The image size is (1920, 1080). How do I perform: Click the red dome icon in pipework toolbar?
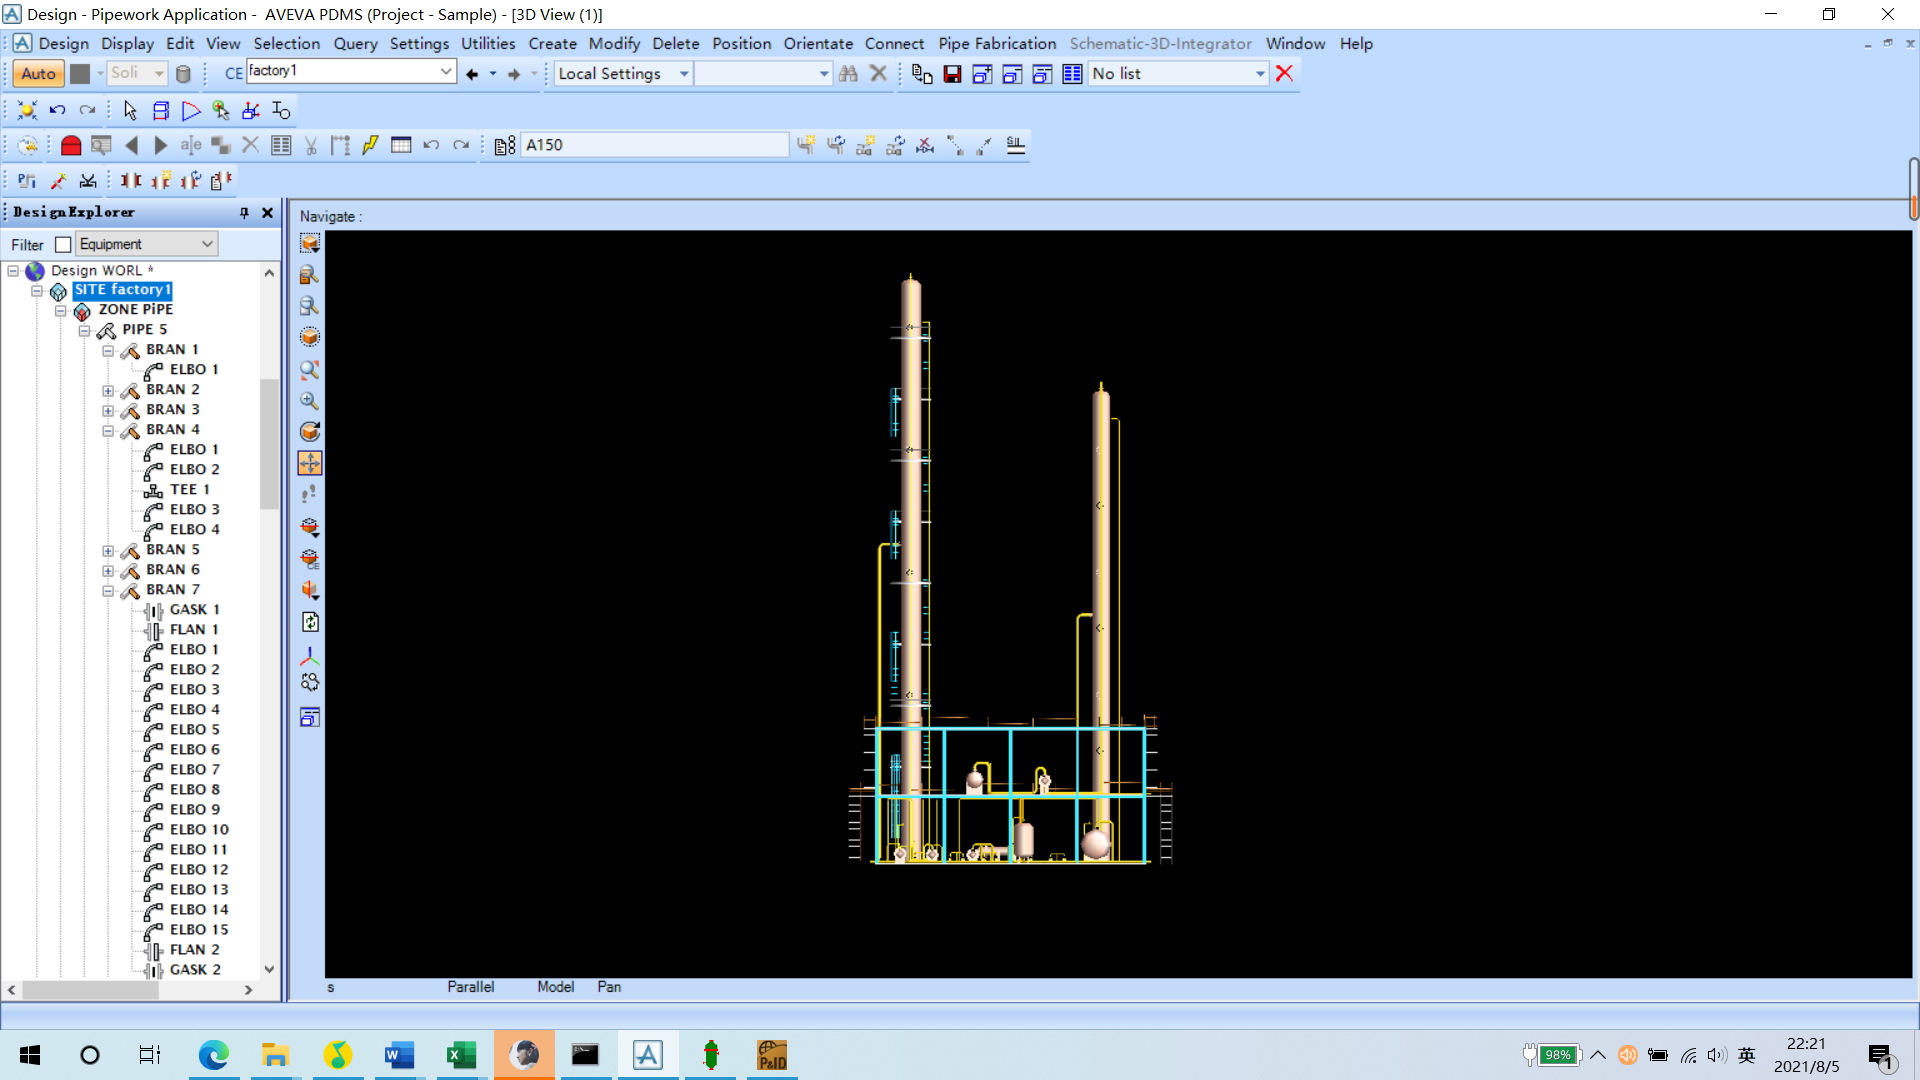(70, 145)
